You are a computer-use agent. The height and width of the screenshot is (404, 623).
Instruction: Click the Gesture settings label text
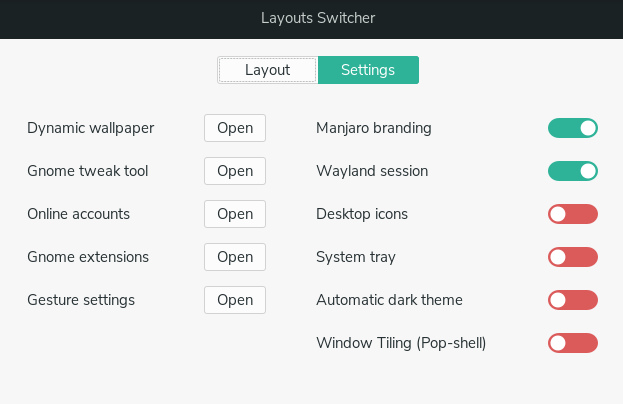coord(81,300)
